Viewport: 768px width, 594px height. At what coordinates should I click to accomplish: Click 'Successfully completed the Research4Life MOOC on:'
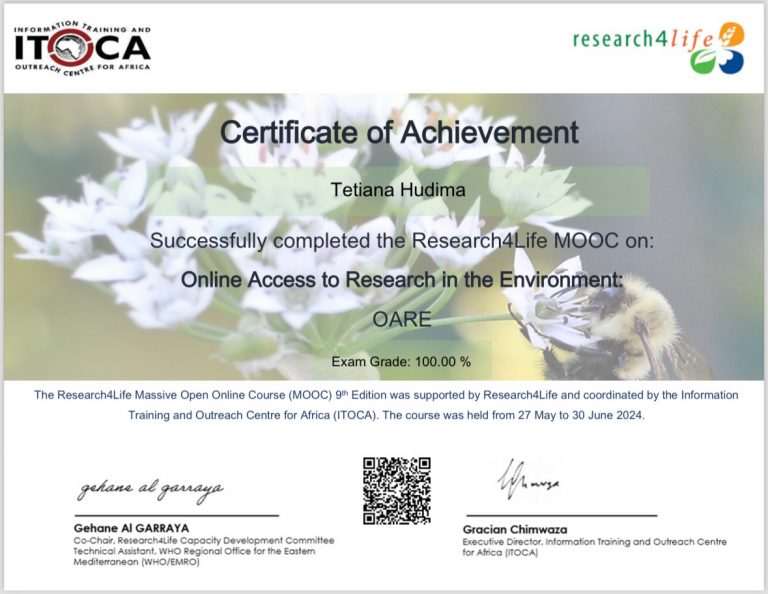(402, 241)
